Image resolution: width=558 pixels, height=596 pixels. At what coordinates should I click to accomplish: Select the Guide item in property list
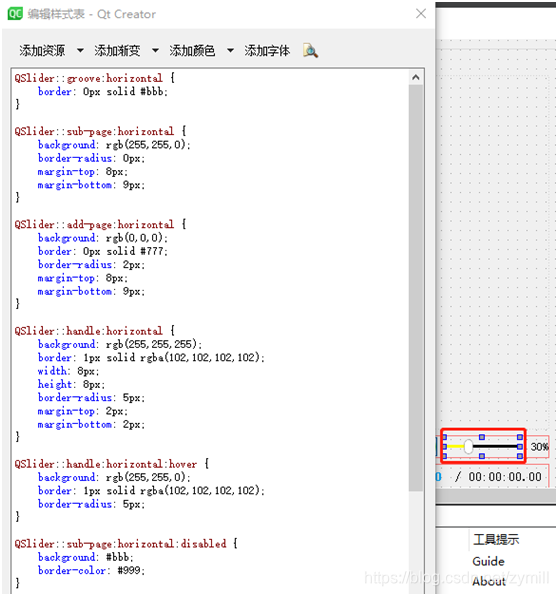[x=488, y=561]
